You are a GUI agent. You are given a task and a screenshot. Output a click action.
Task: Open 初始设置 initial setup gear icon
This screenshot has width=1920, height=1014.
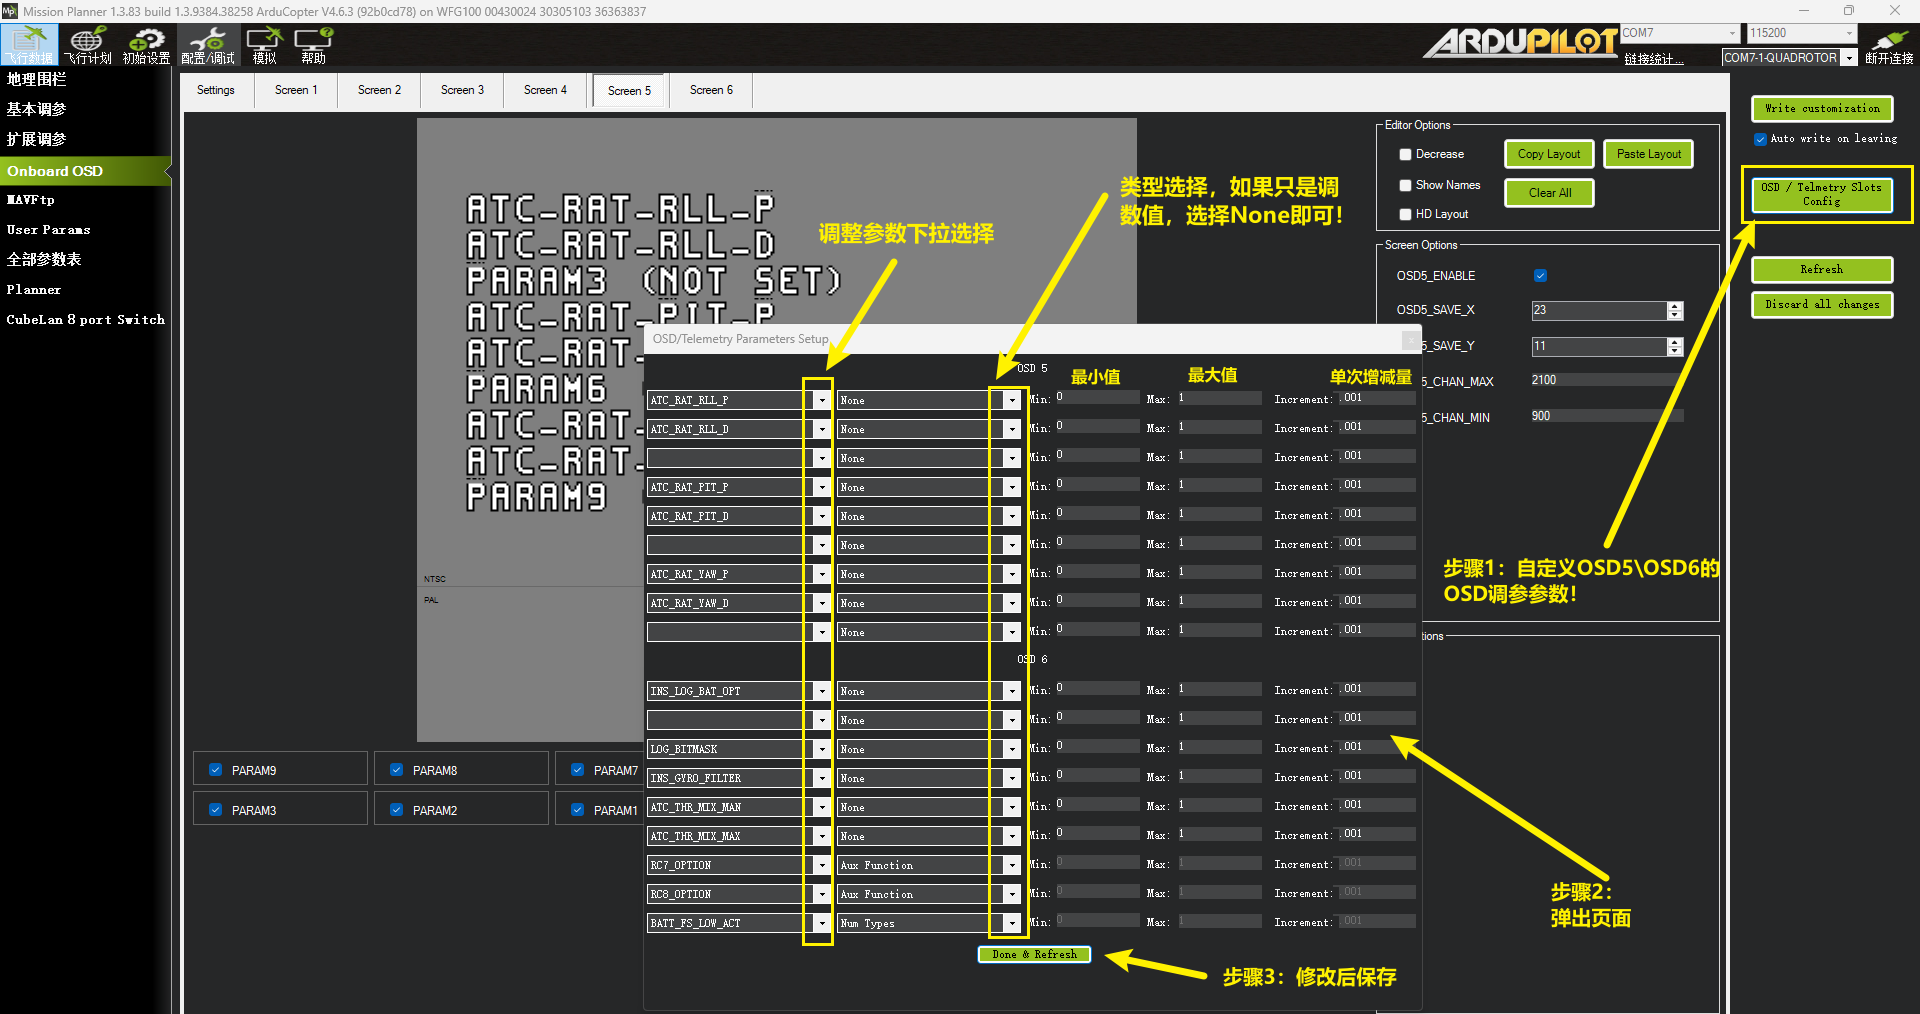click(x=147, y=45)
